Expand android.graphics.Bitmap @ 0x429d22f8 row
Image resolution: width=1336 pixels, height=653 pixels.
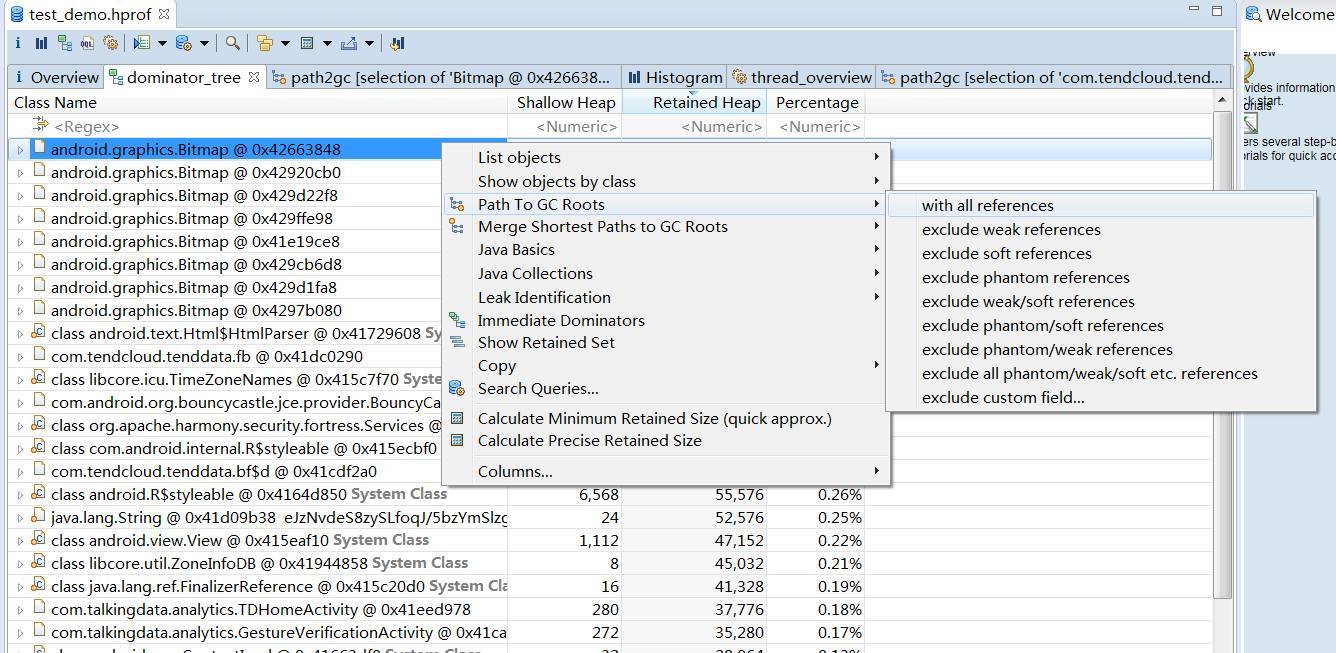20,196
